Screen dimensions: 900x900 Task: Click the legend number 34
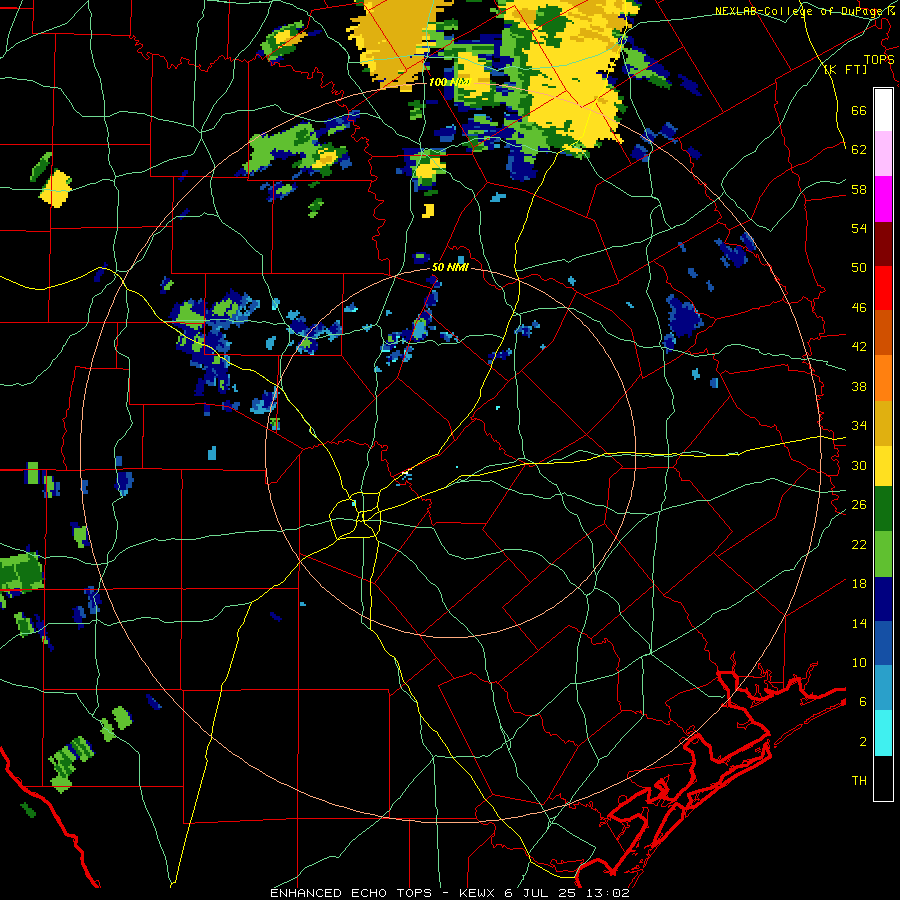859,426
